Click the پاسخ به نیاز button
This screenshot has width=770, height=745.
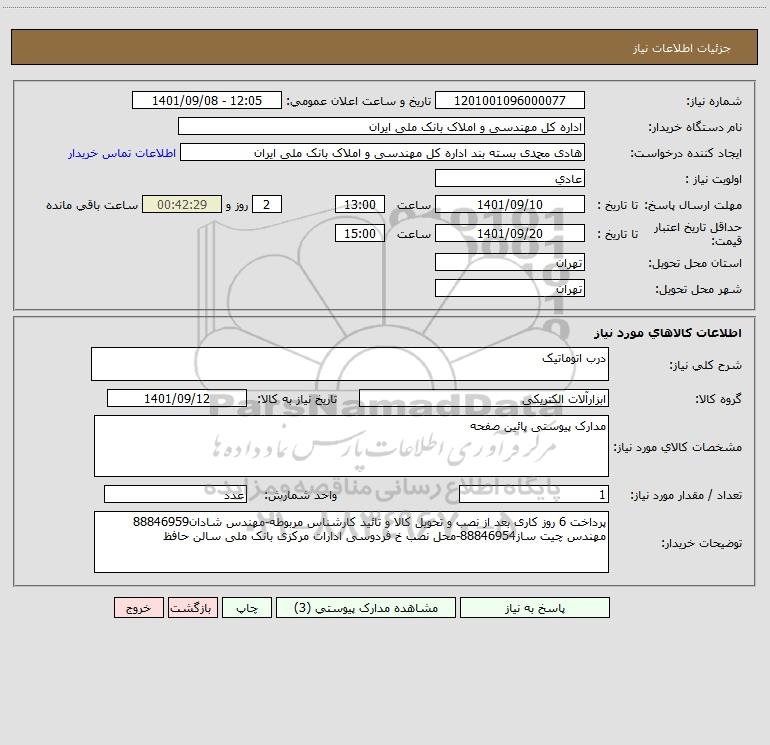534,607
